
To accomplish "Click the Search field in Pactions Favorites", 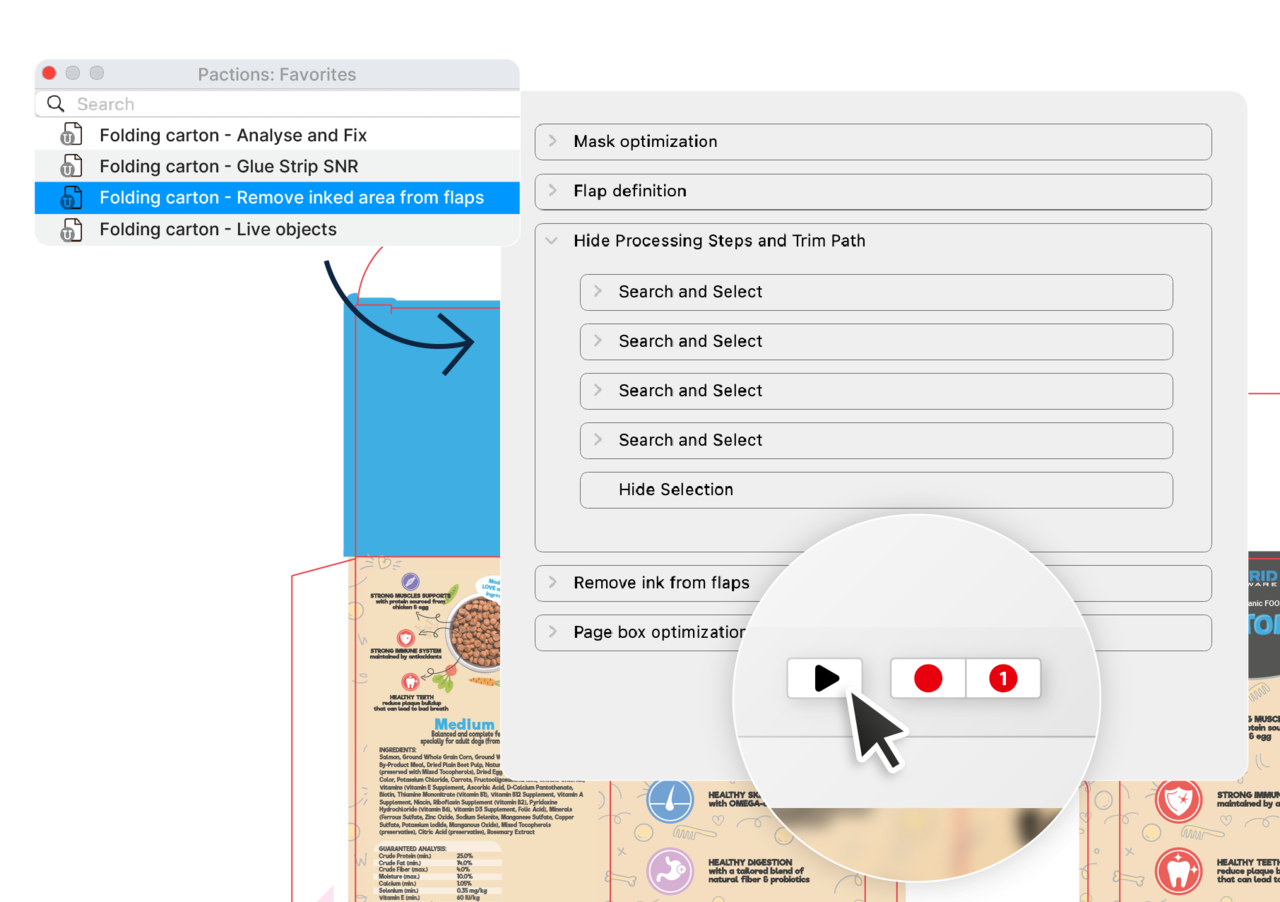I will click(x=277, y=104).
